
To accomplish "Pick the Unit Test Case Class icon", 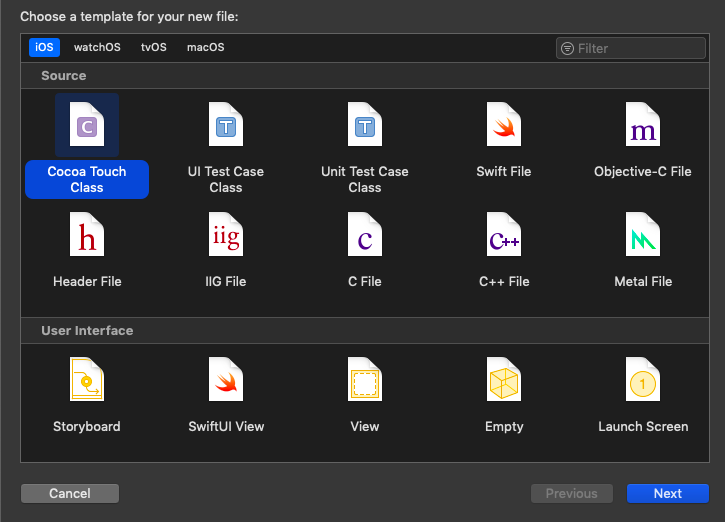I will 365,124.
